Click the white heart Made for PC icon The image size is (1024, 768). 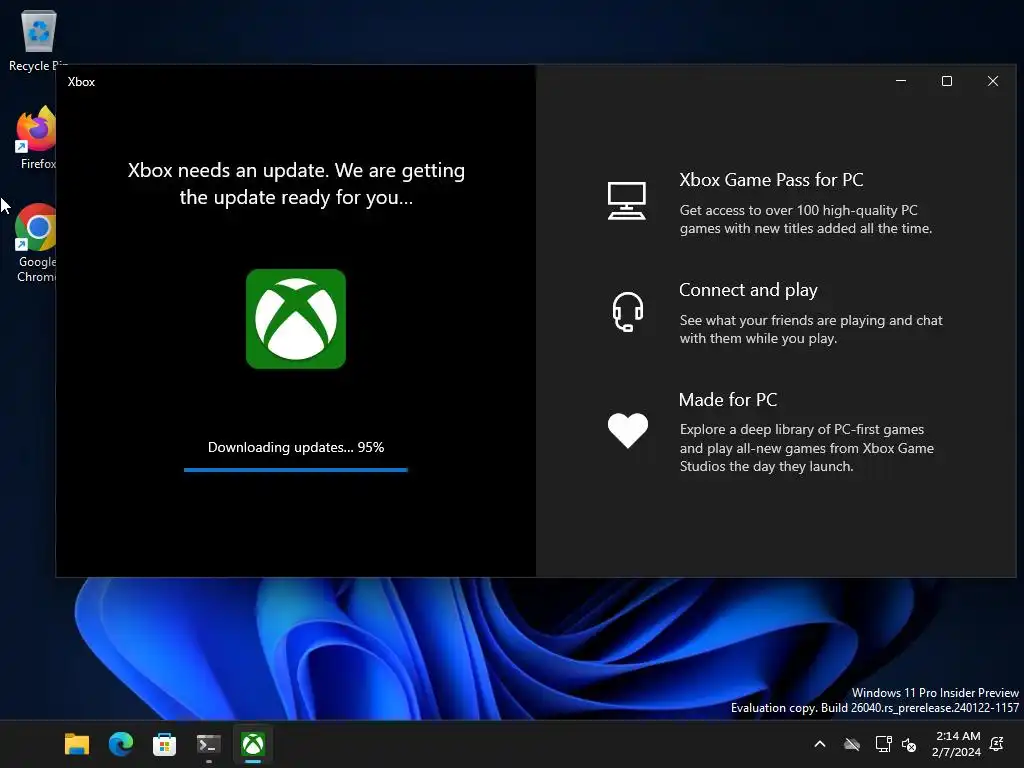[x=628, y=430]
